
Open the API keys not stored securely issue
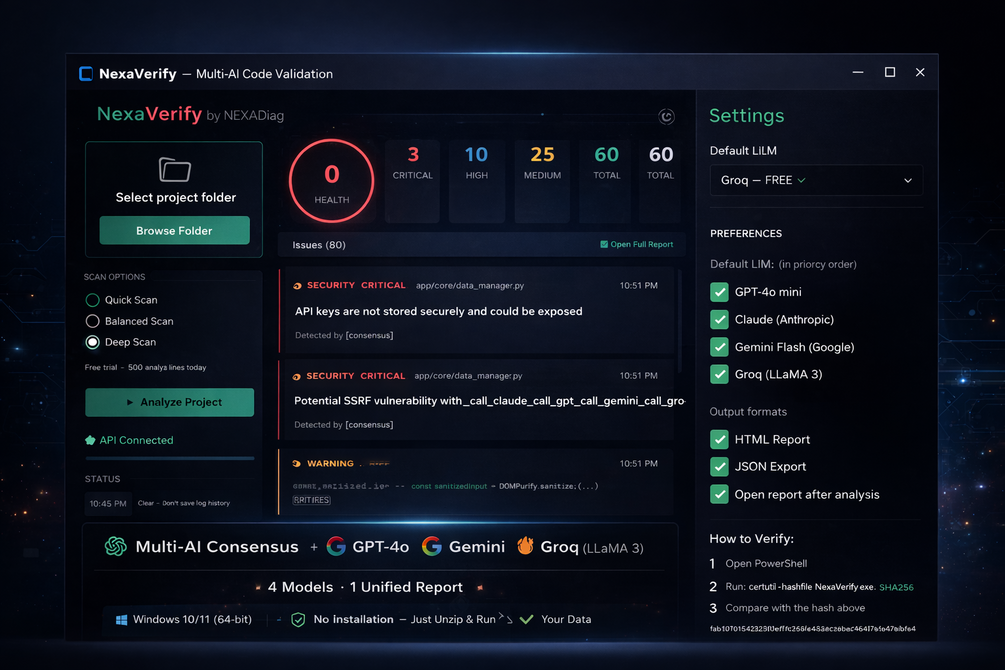[x=476, y=310]
